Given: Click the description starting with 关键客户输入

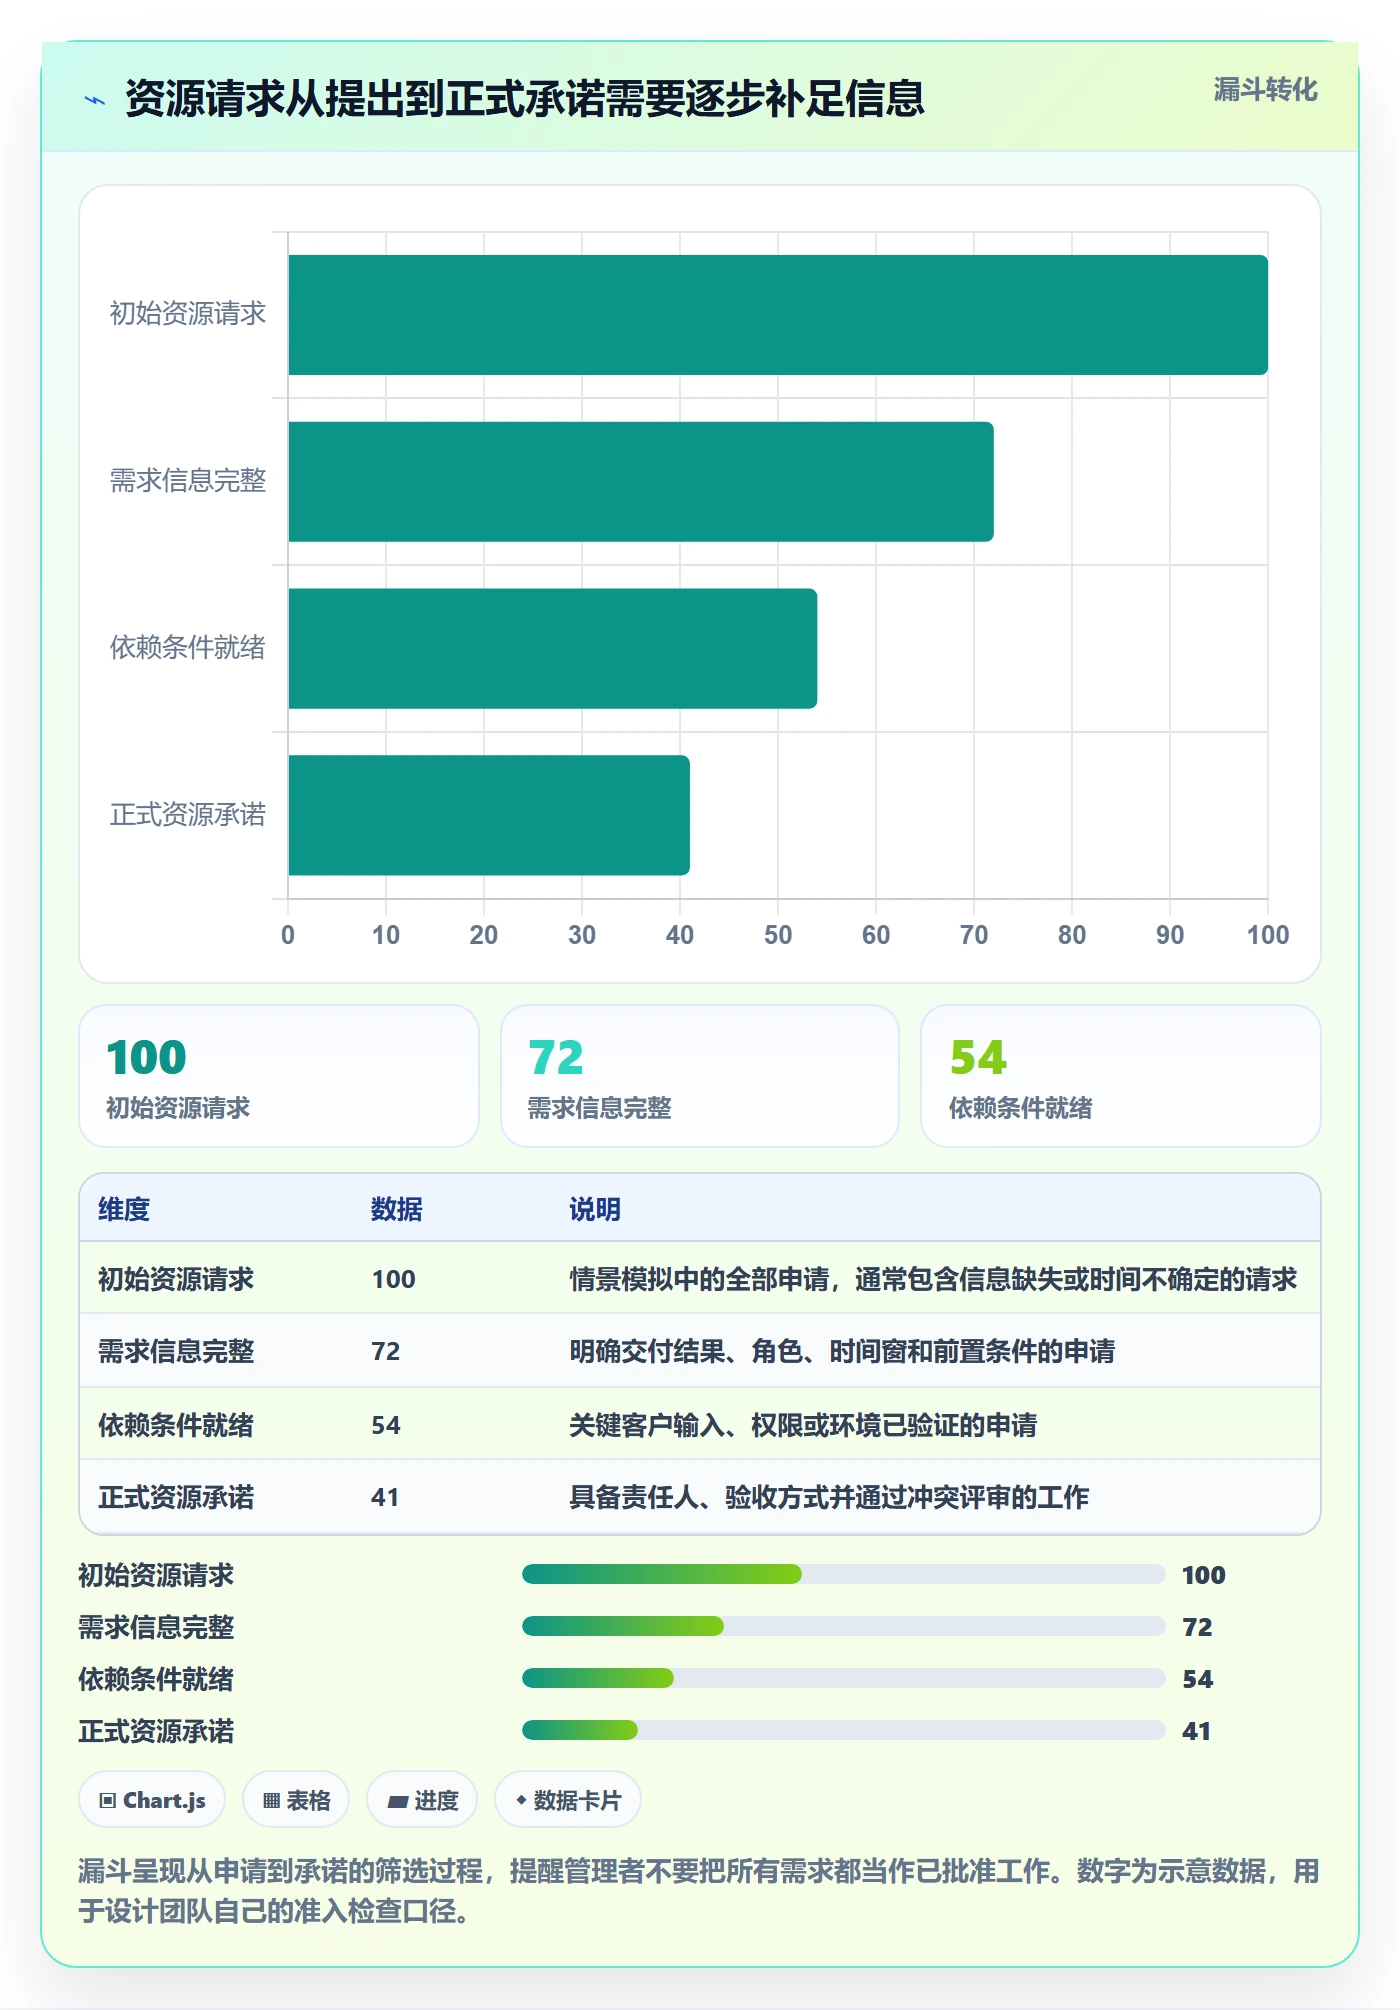Looking at the screenshot, I should [x=803, y=1425].
